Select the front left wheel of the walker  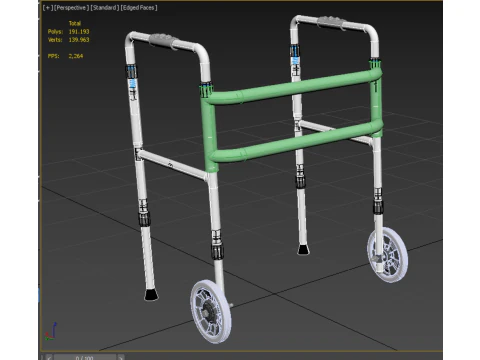point(211,312)
